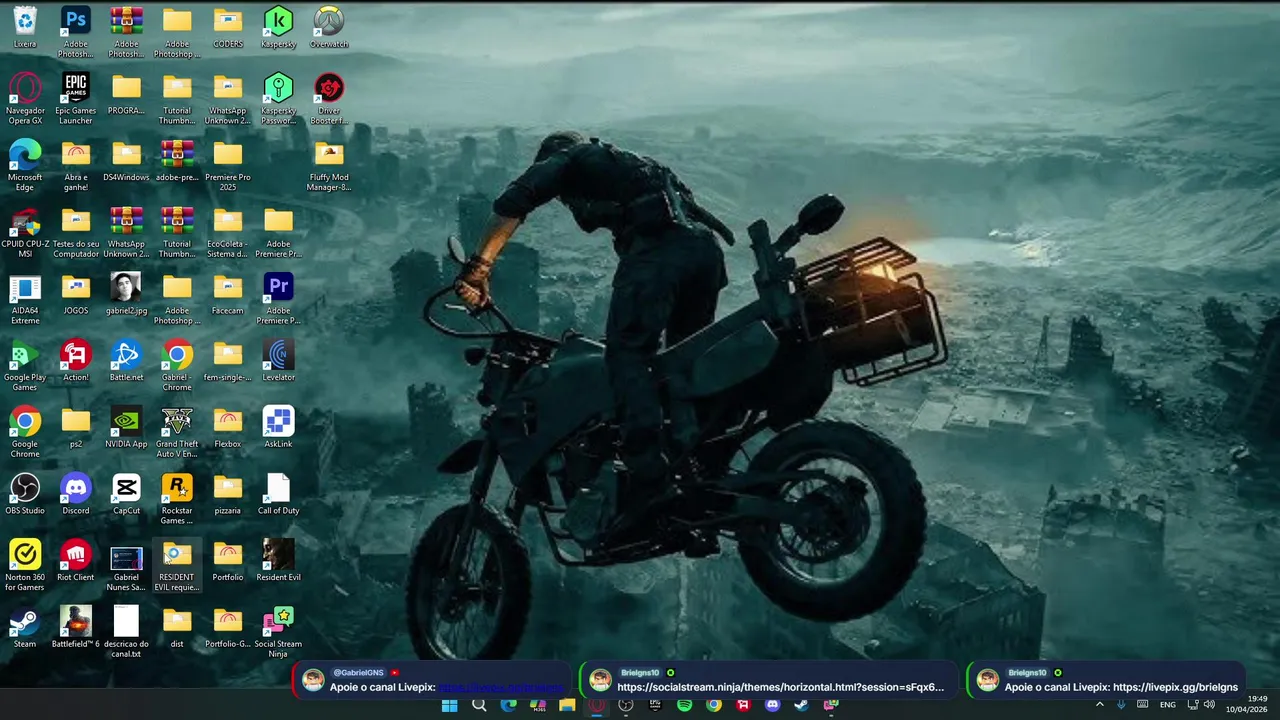
Task: Click the CapCut desktop shortcut
Action: coord(126,494)
